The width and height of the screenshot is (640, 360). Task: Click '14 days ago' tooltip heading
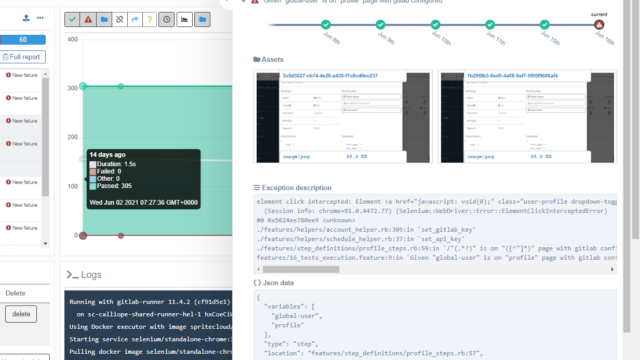107,155
